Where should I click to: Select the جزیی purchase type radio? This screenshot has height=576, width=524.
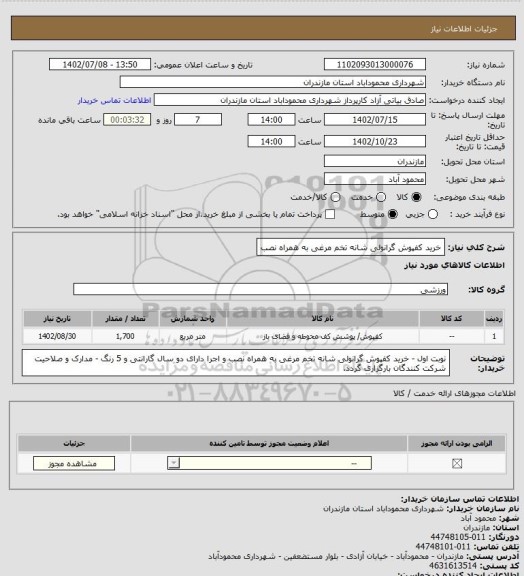pyautogui.click(x=433, y=214)
